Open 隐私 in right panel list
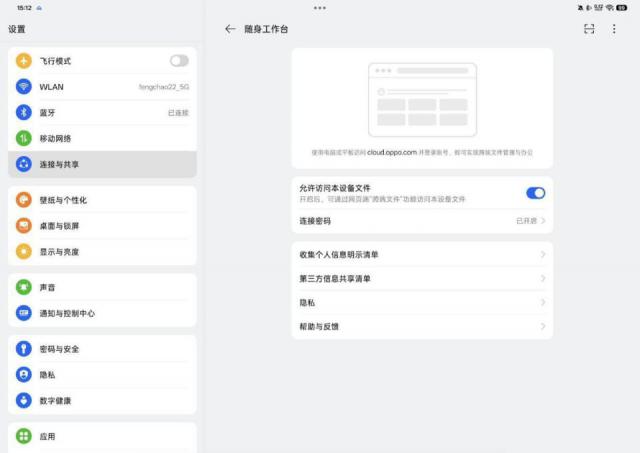Screen dimensions: 640x453 (x=421, y=302)
